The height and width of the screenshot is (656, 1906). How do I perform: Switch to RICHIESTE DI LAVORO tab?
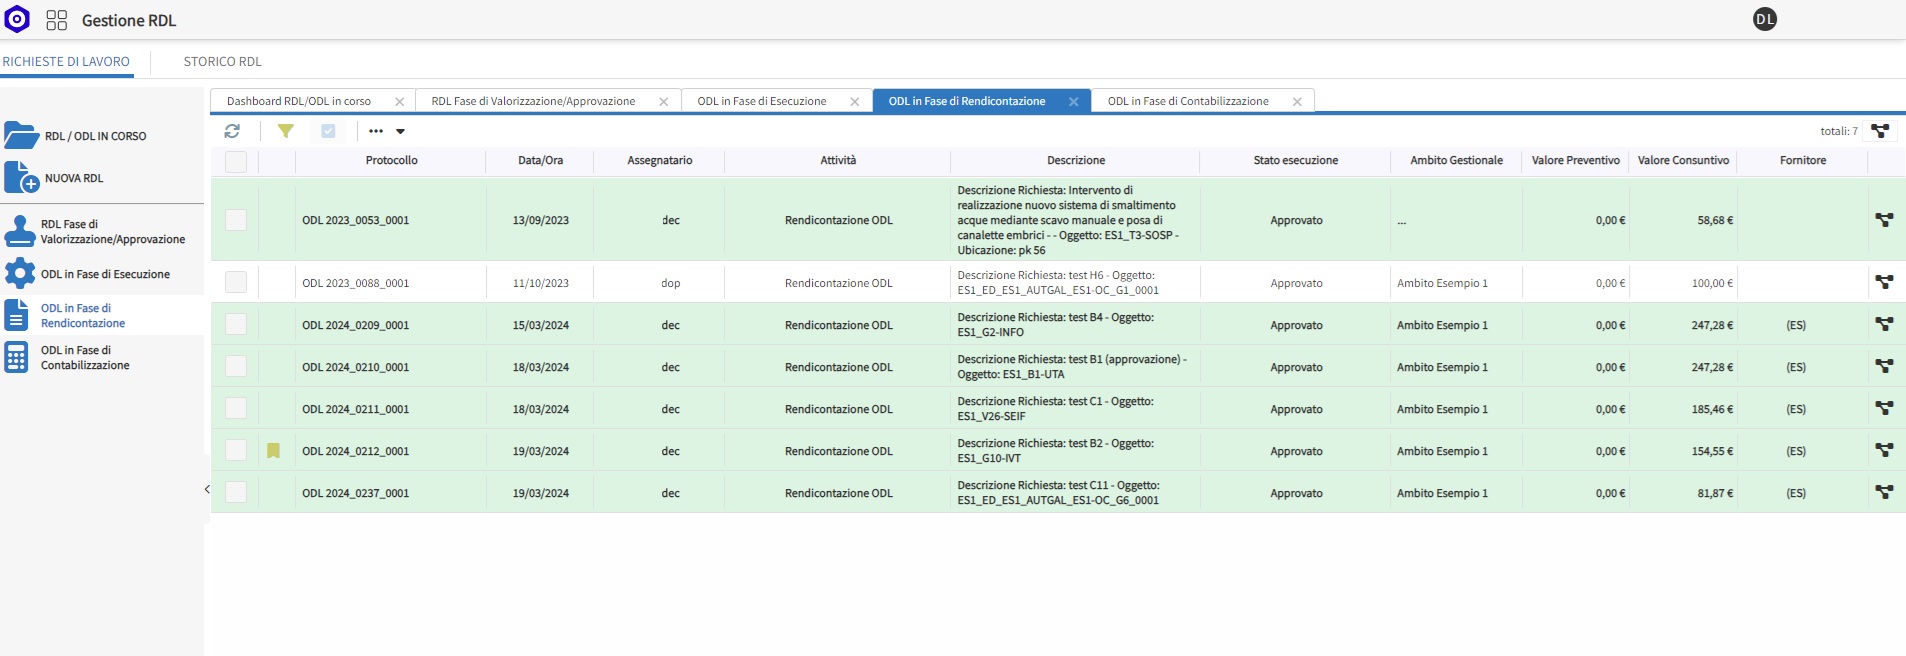pos(66,62)
